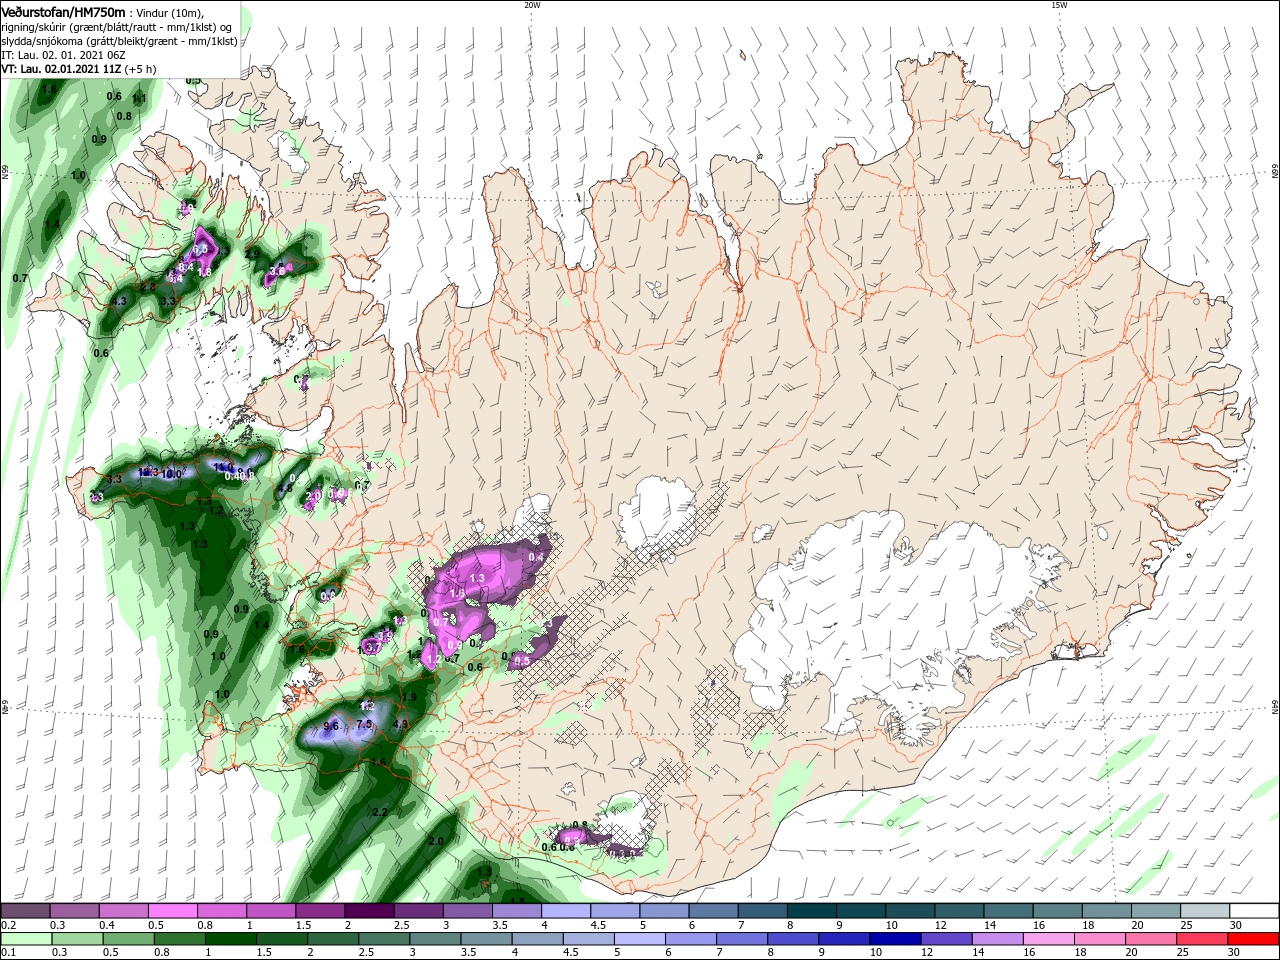Pick the palest green first rain legend swatch
The image size is (1280, 960).
[25, 939]
